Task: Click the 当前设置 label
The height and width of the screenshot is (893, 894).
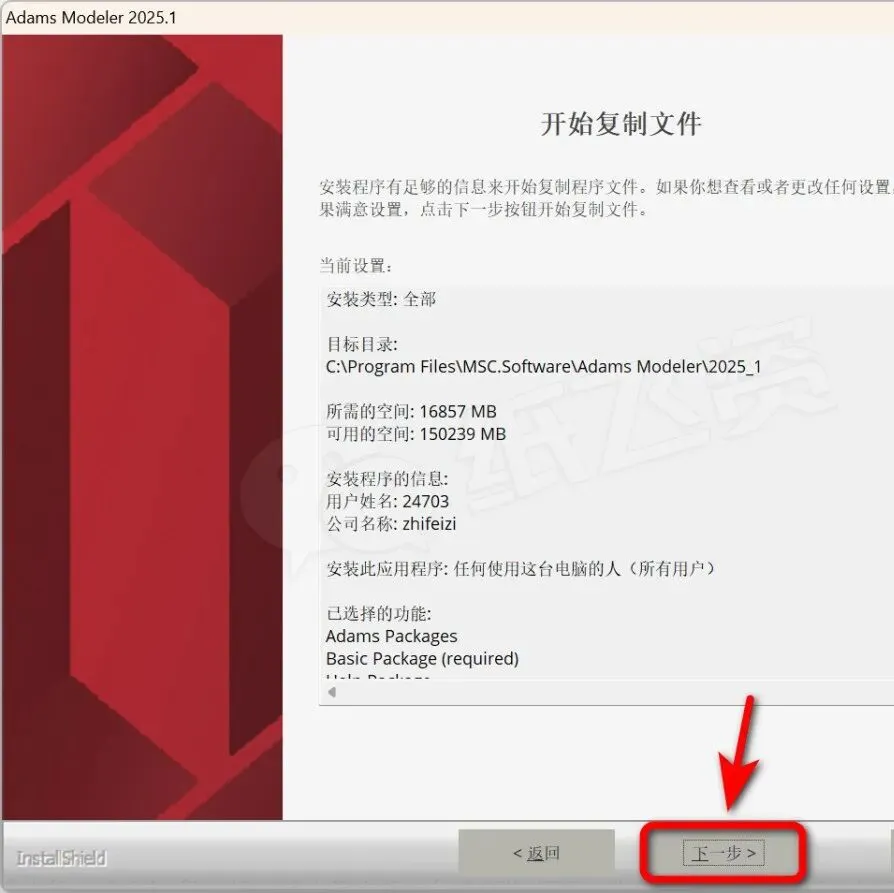Action: (x=356, y=266)
